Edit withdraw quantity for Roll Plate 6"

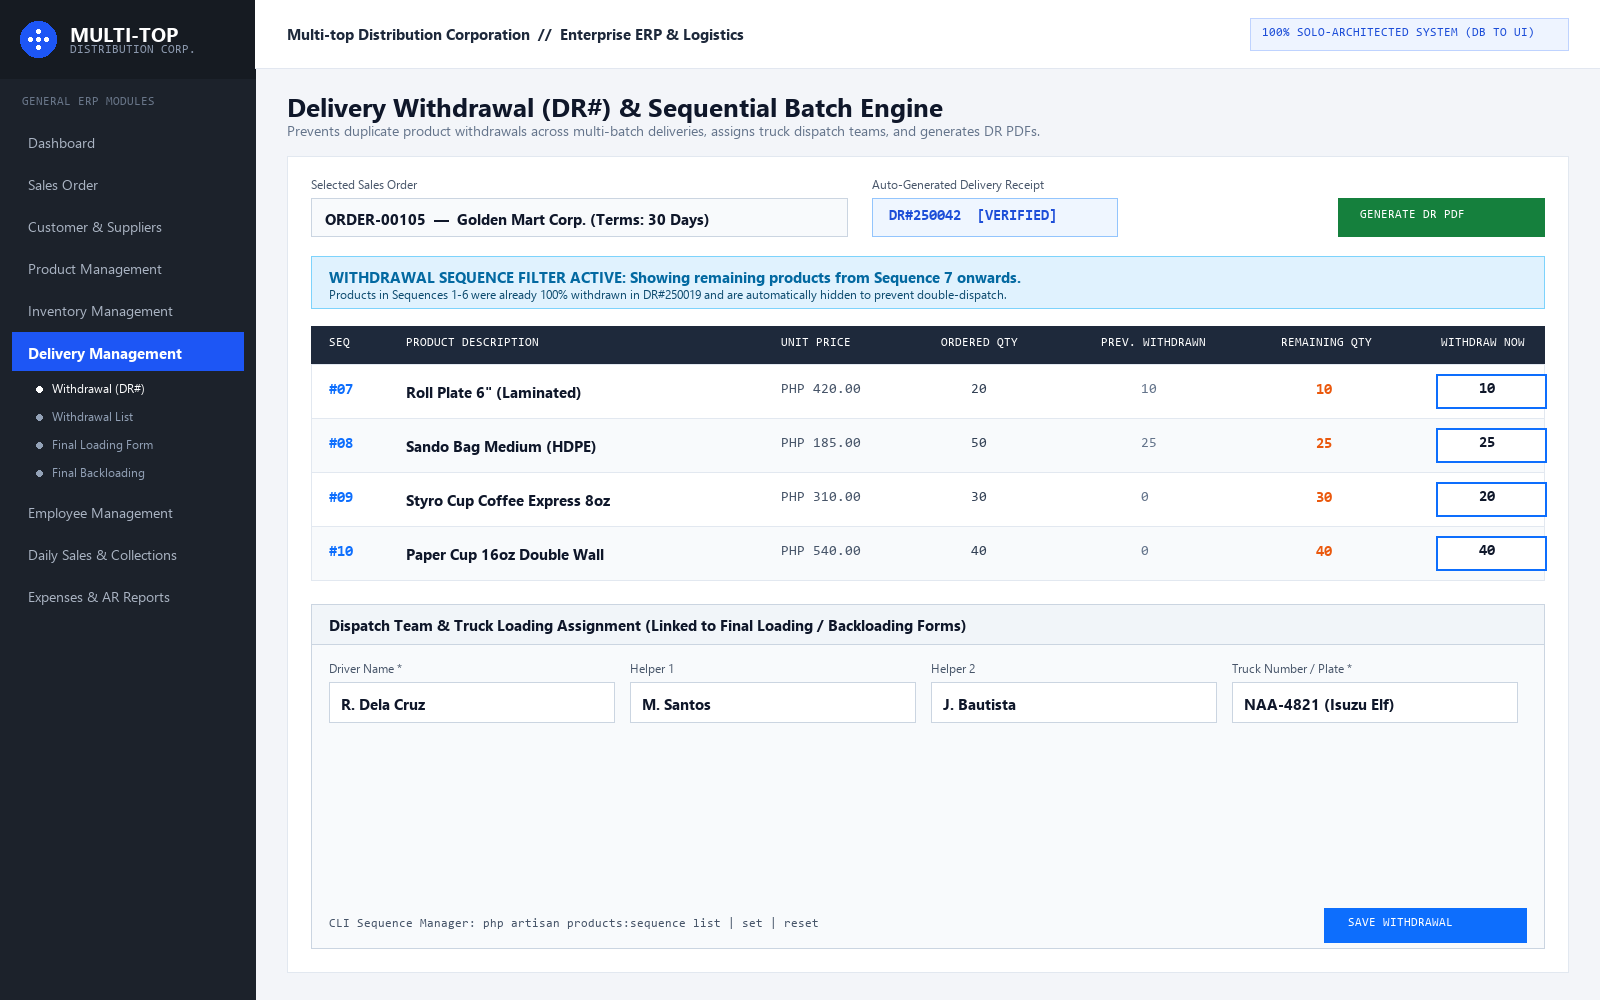(x=1491, y=391)
